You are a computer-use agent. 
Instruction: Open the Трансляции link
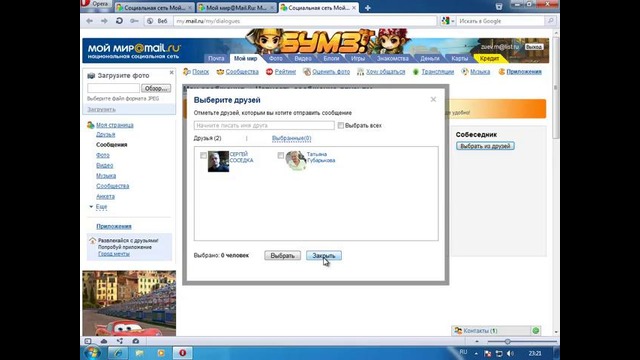(x=438, y=72)
